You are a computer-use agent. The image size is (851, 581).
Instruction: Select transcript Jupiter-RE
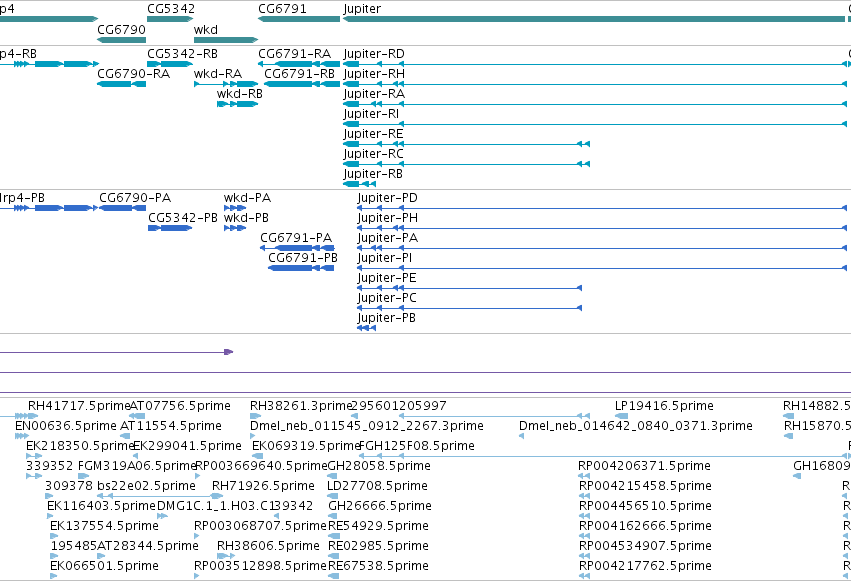(x=373, y=134)
